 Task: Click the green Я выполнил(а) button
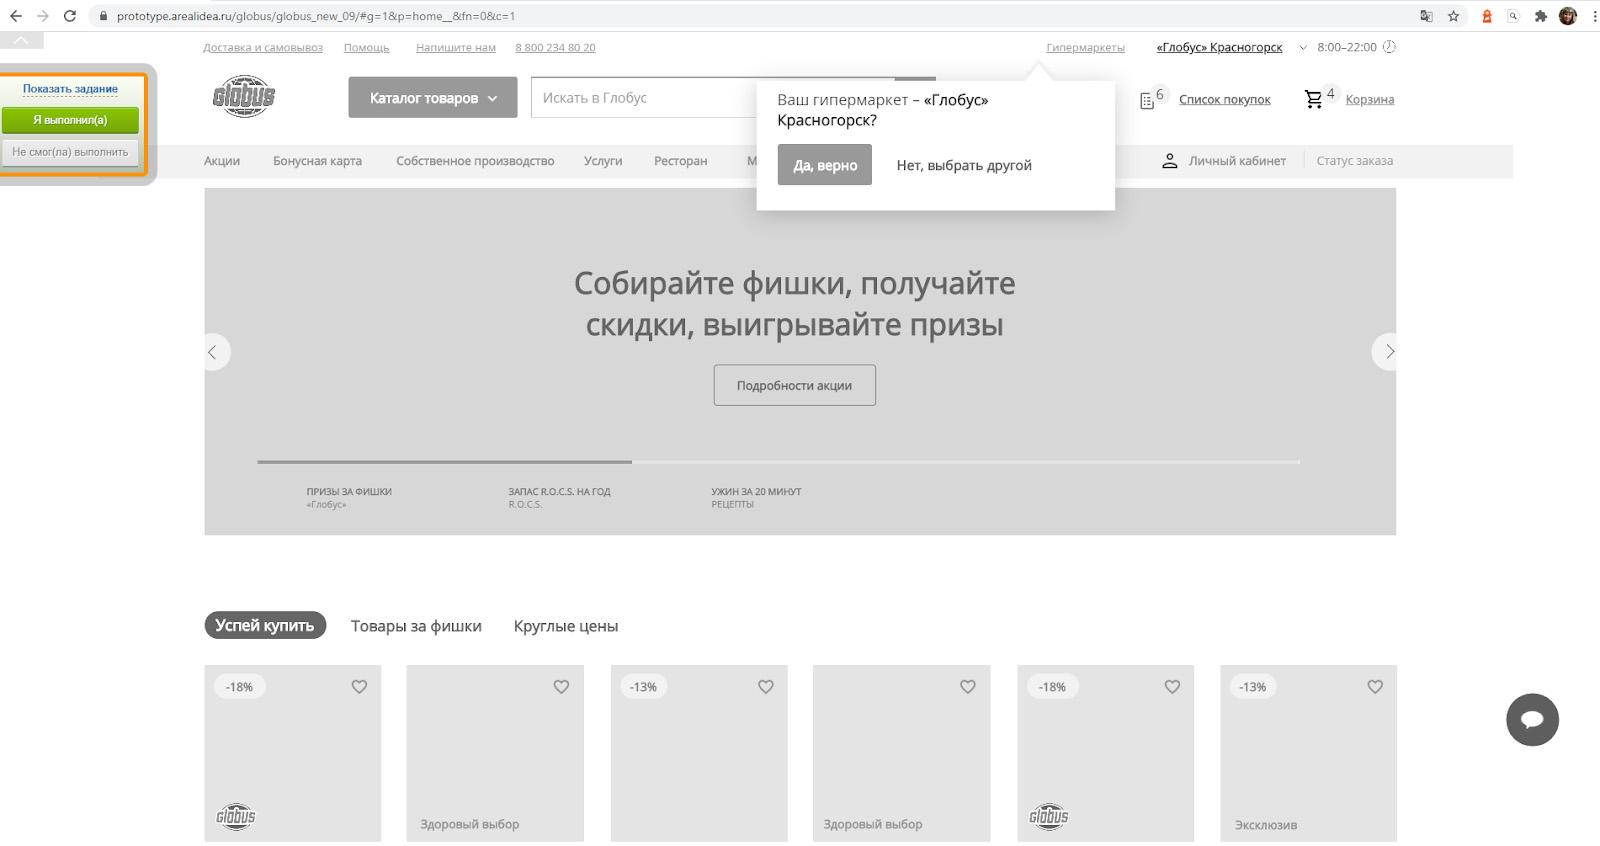pos(70,120)
